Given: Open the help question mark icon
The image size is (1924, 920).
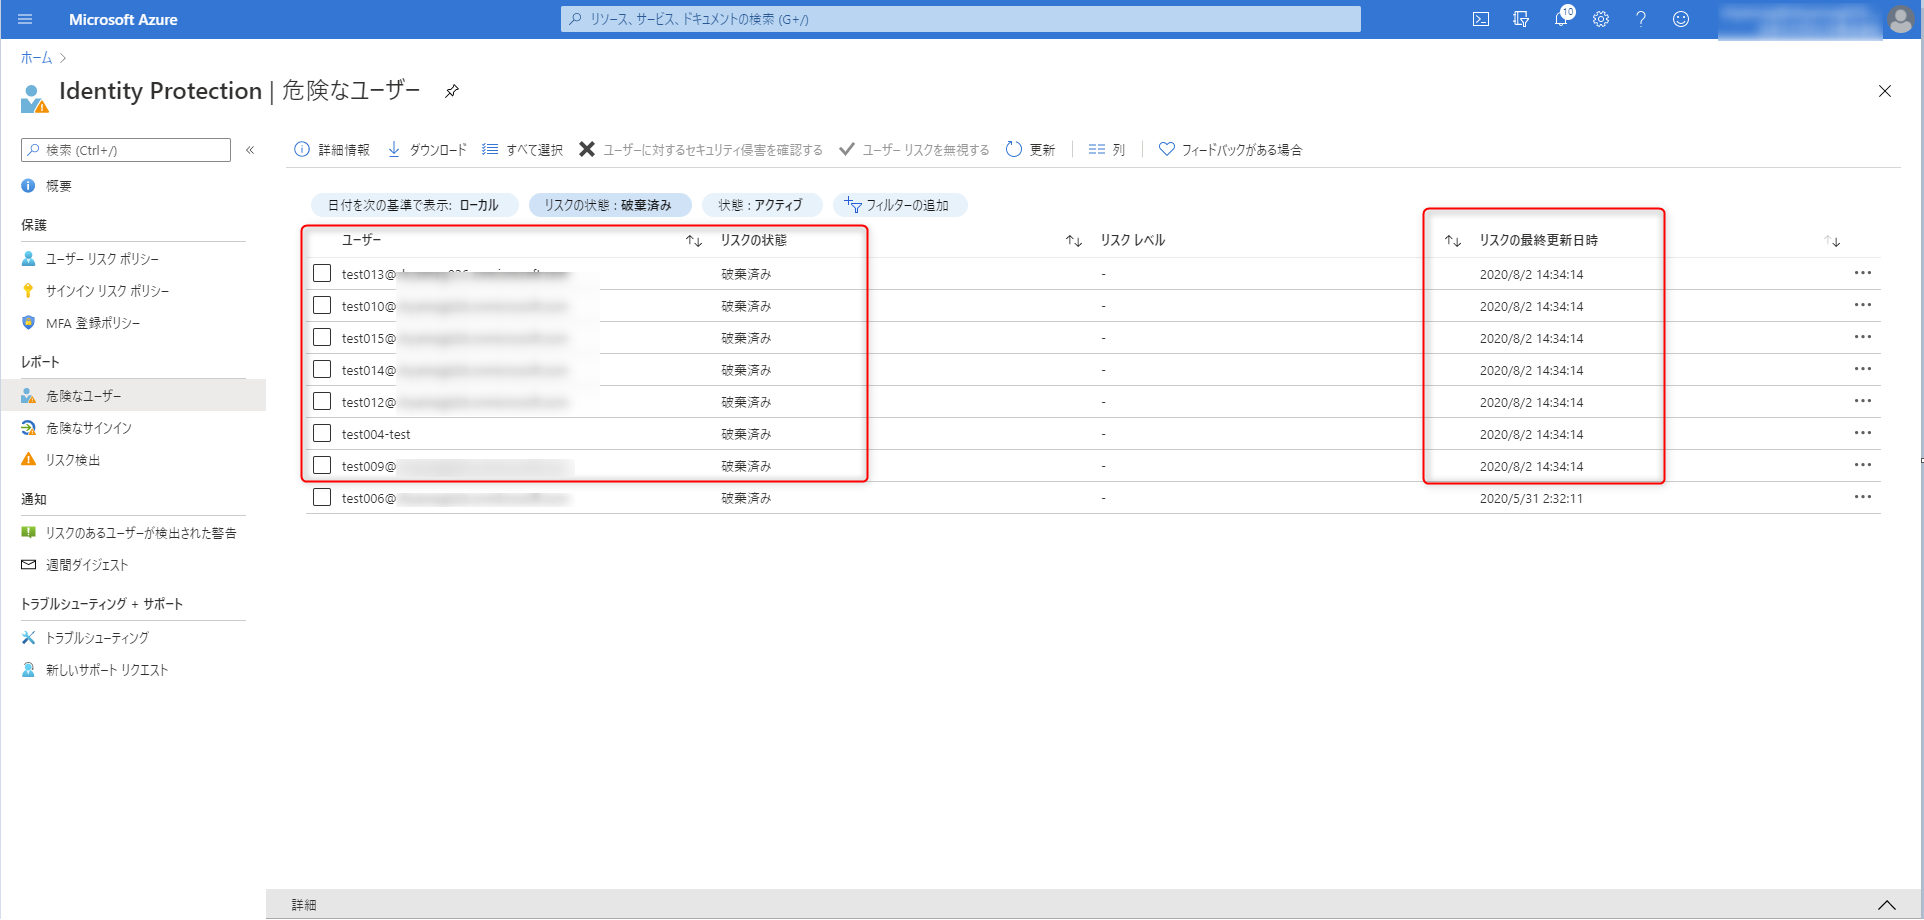Looking at the screenshot, I should (1641, 19).
